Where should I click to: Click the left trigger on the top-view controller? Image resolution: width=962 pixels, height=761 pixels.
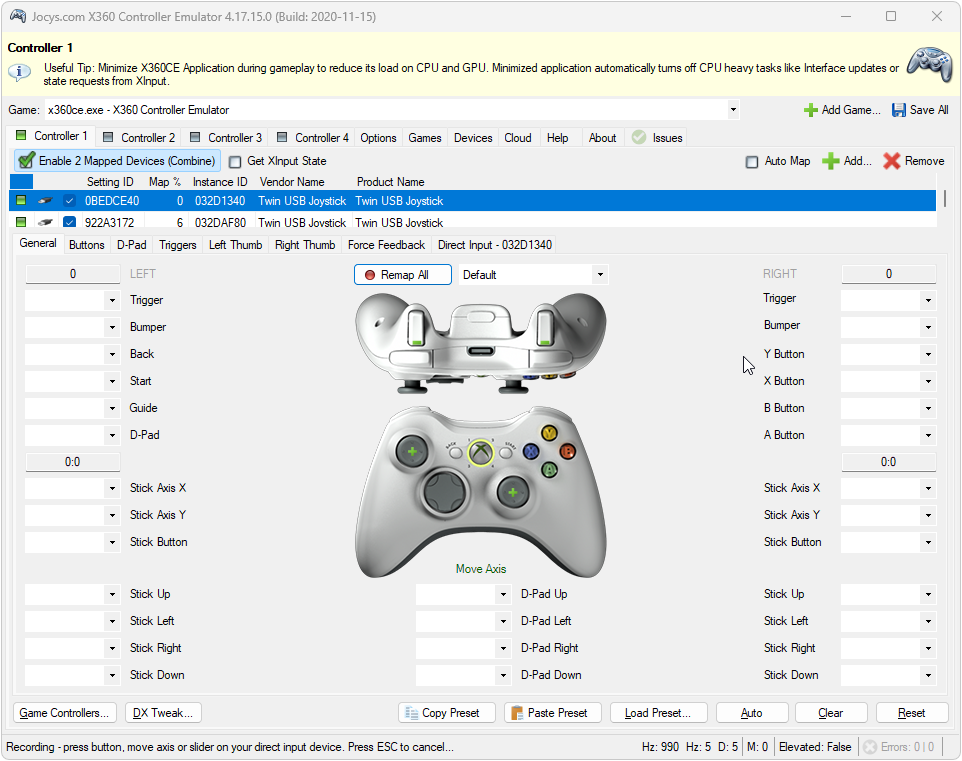[x=416, y=328]
